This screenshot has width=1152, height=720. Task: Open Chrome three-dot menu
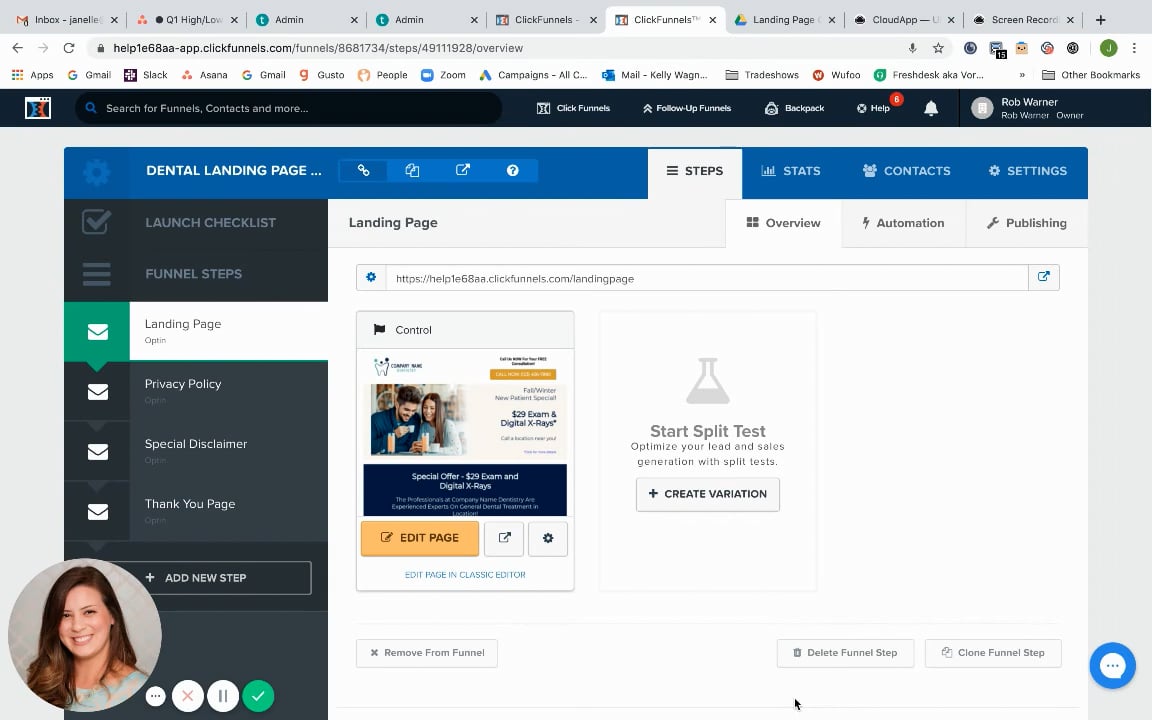[1134, 48]
